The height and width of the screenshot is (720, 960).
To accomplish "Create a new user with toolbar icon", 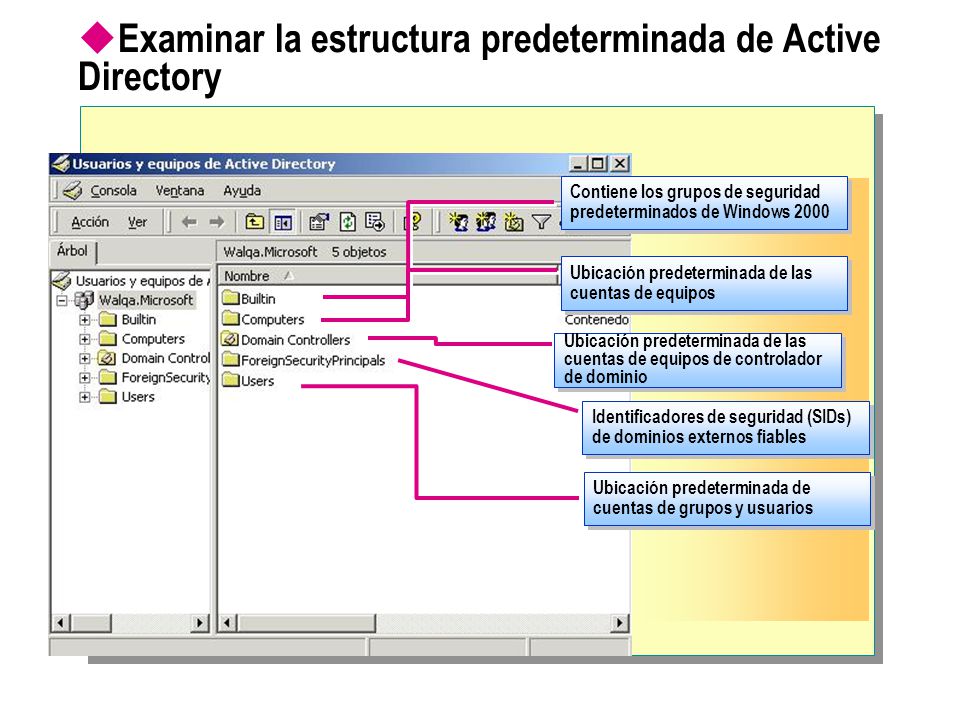I will tap(459, 222).
